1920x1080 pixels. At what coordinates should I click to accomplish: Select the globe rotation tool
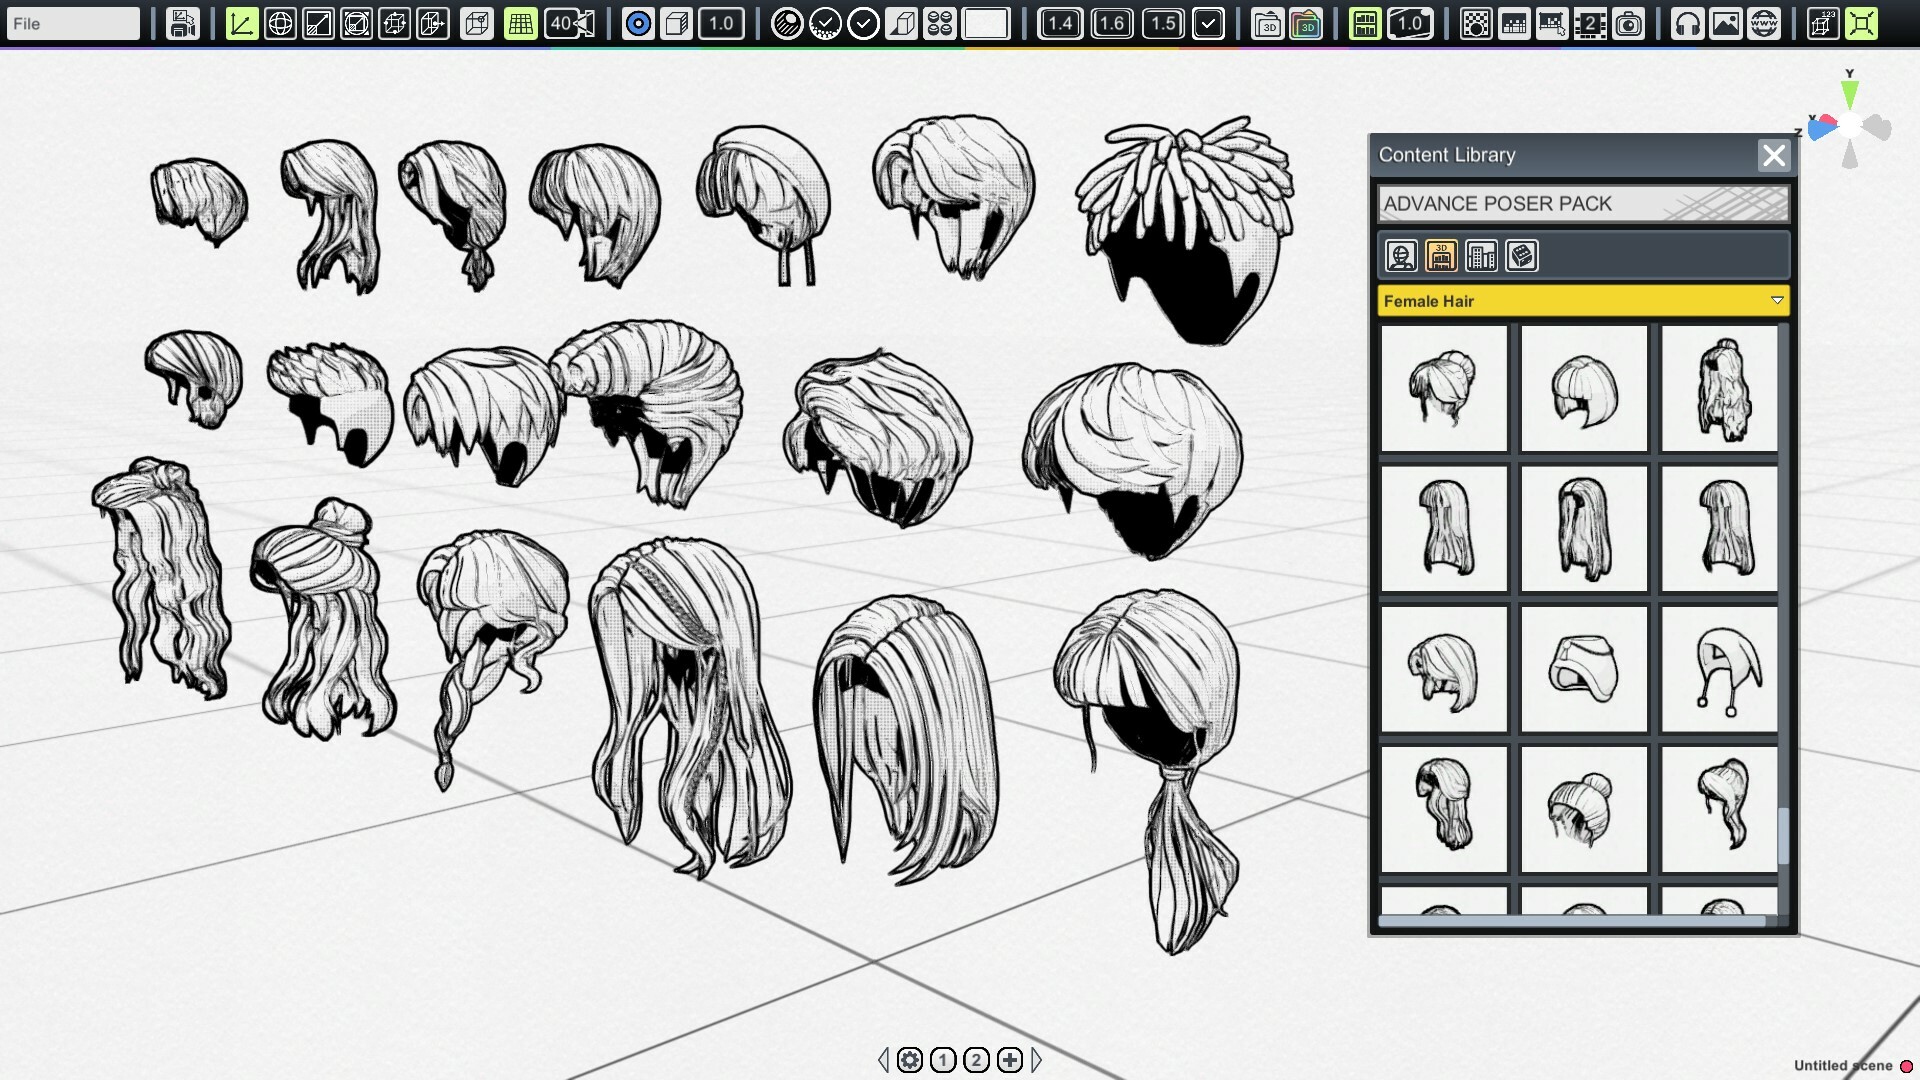click(x=281, y=23)
